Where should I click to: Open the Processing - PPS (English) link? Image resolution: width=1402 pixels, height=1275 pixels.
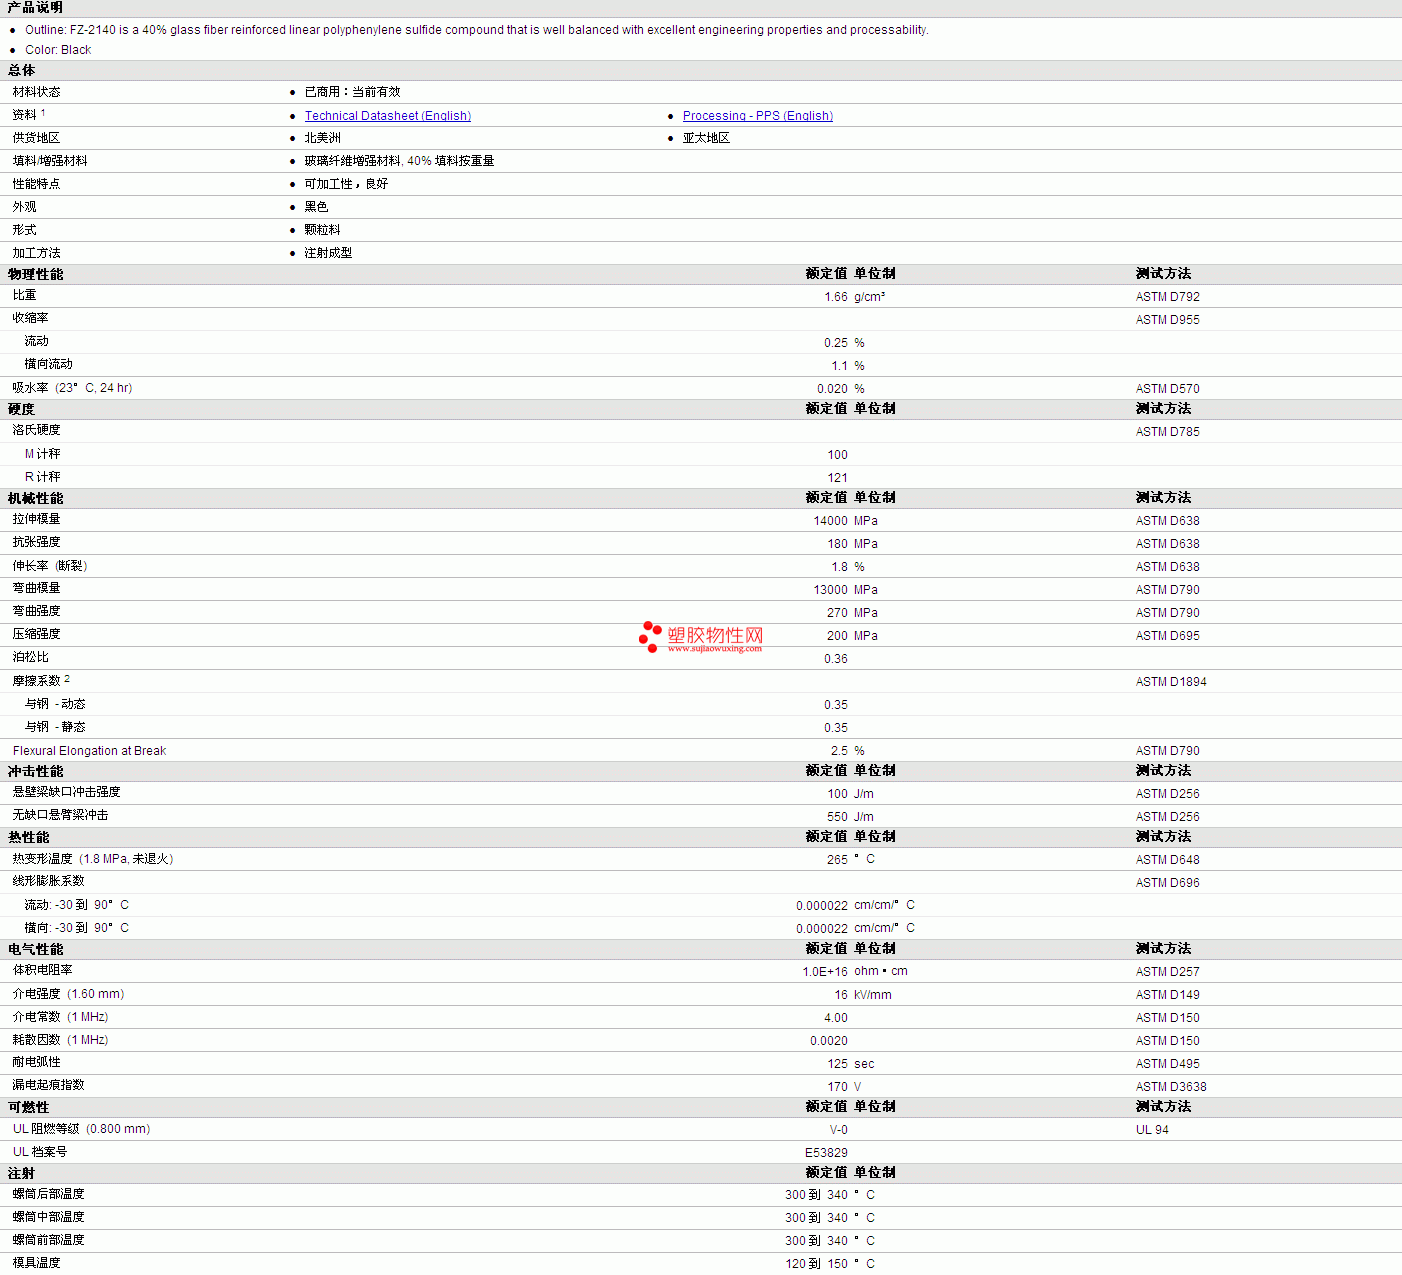coord(757,116)
